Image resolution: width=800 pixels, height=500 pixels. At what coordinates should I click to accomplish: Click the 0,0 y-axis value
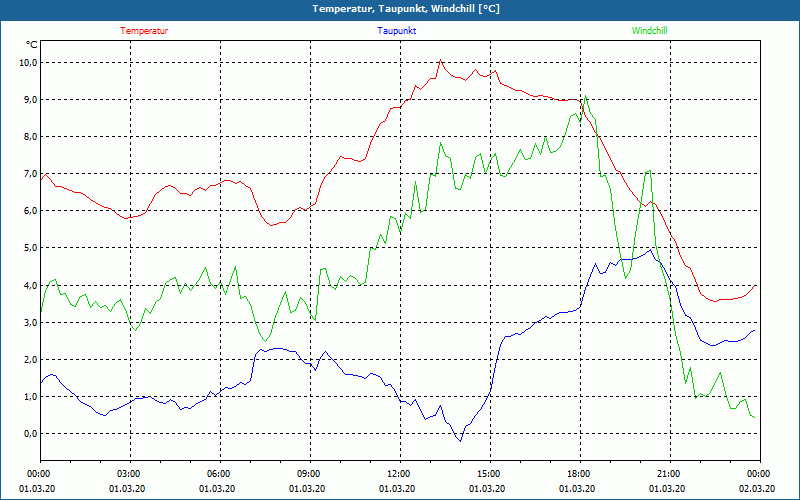(31, 434)
